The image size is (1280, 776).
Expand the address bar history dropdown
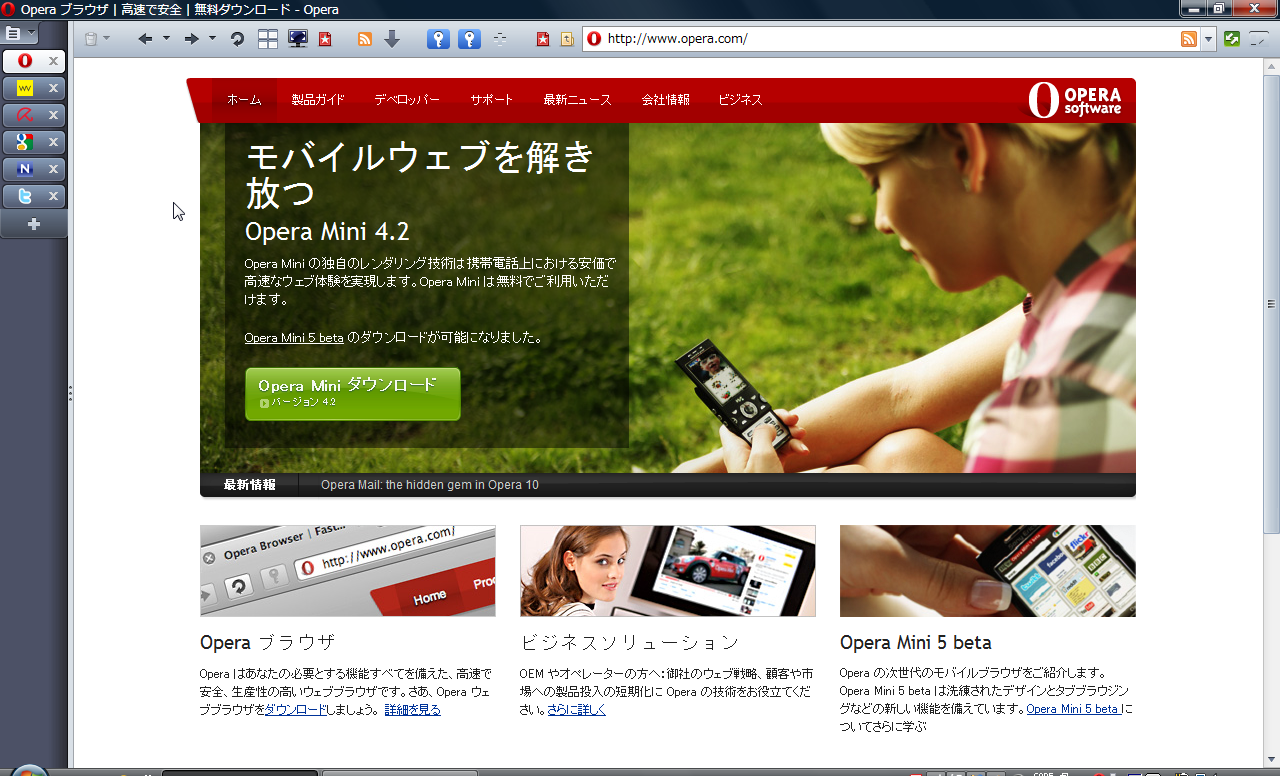pyautogui.click(x=1208, y=39)
